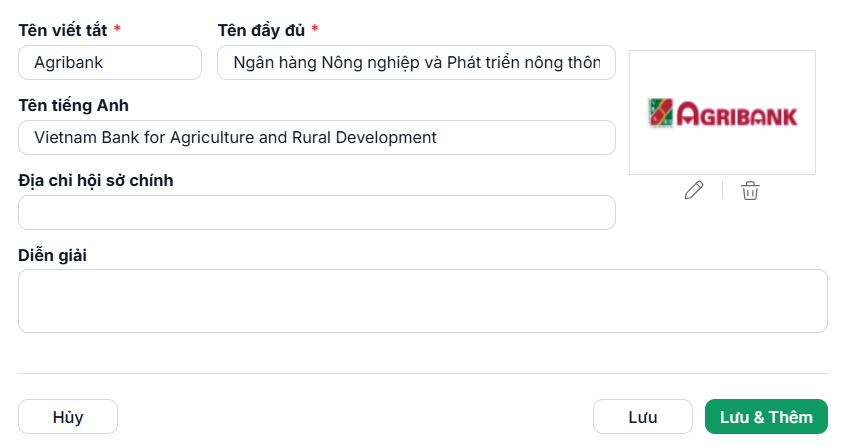Select the empty Địa chỉ hội sở chính field
The image size is (844, 447).
tap(316, 212)
